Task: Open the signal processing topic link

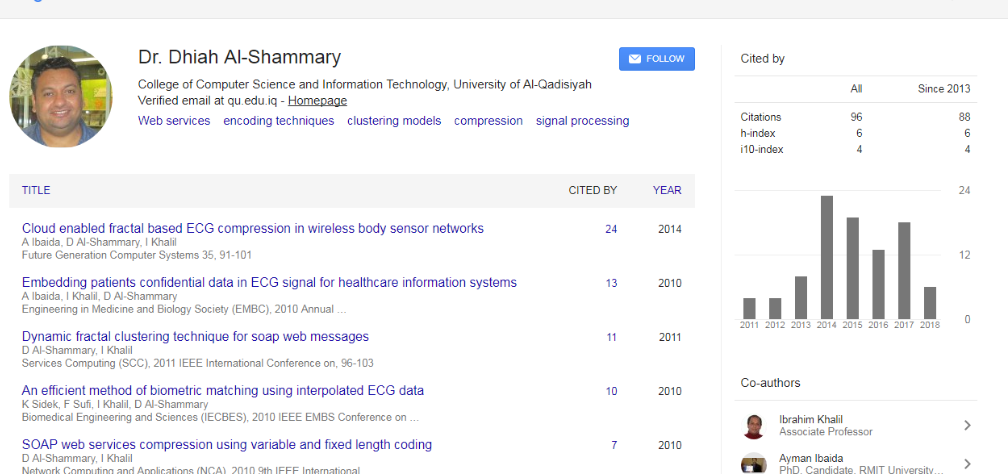Action: [582, 121]
